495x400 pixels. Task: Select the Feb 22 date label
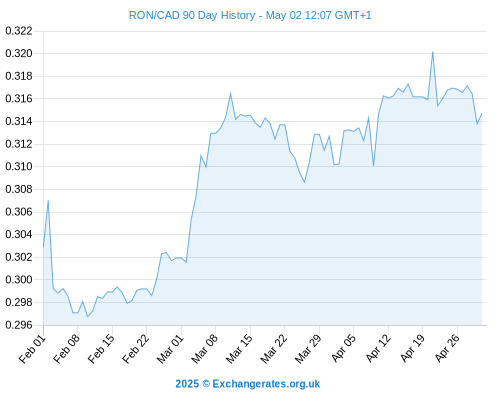136,349
